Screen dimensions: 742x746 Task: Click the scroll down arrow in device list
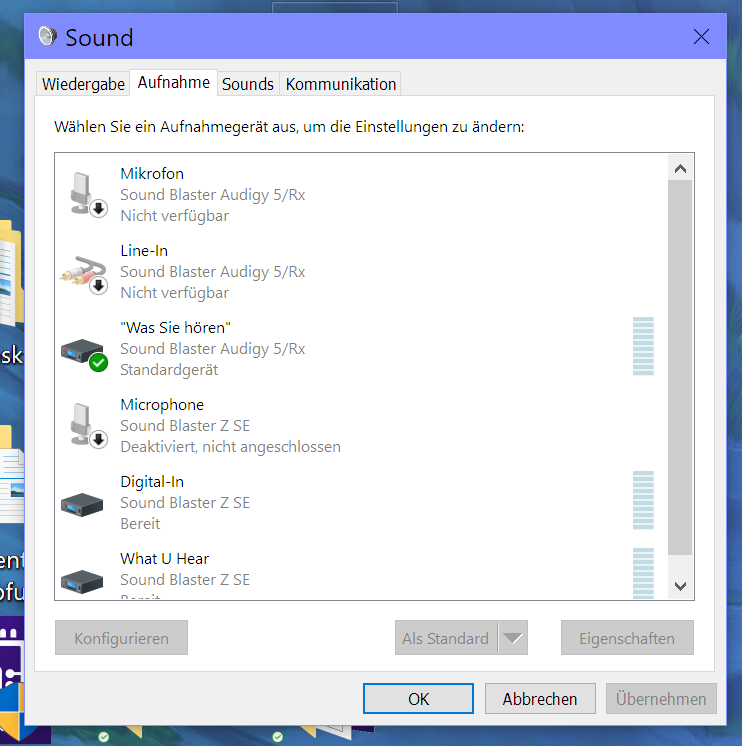[680, 586]
